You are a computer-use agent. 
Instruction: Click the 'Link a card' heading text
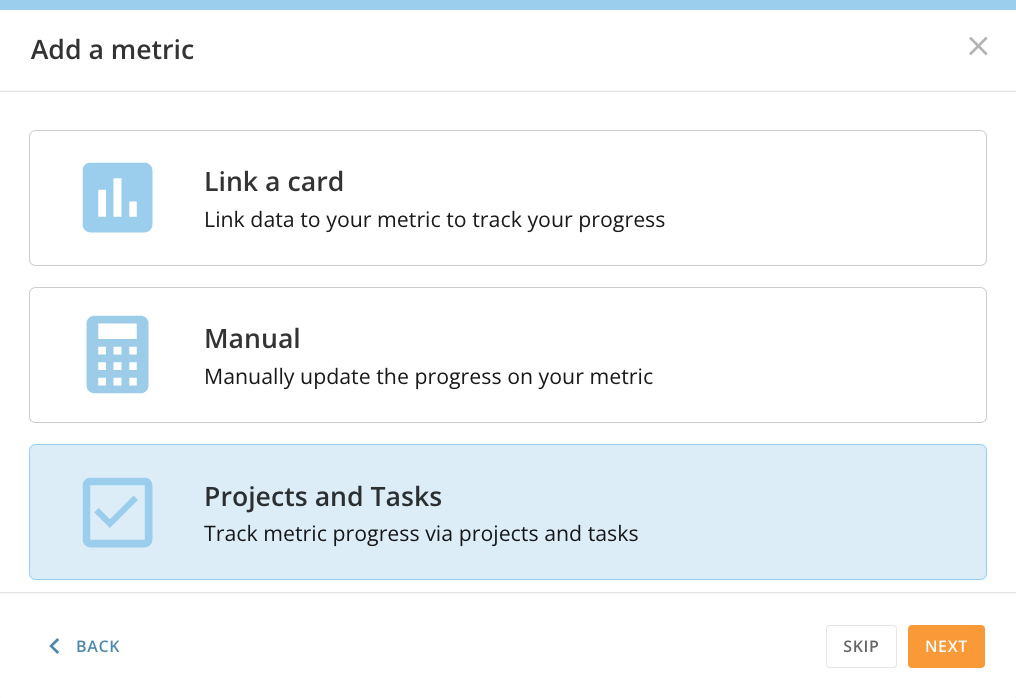[273, 182]
